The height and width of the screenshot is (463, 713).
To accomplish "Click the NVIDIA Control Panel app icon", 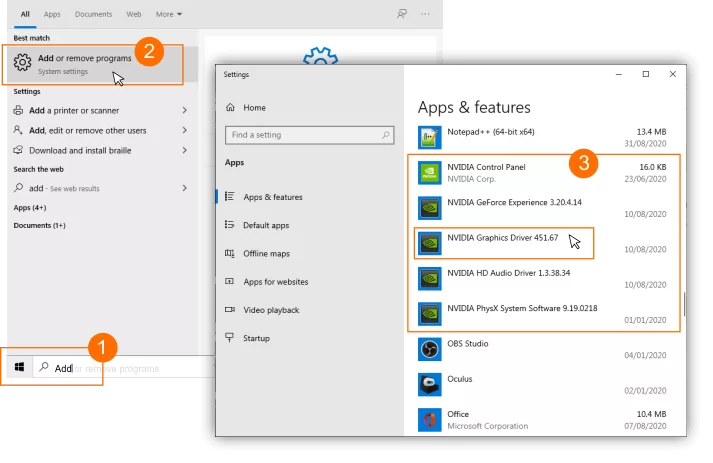I will [x=430, y=173].
